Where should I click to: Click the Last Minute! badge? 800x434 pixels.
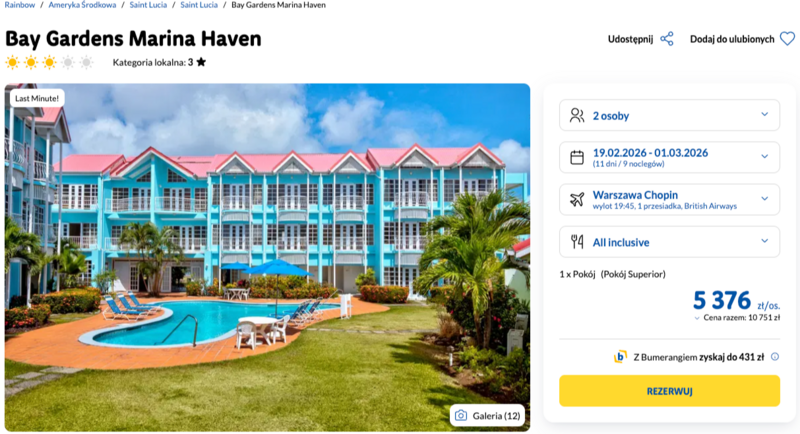pyautogui.click(x=38, y=98)
